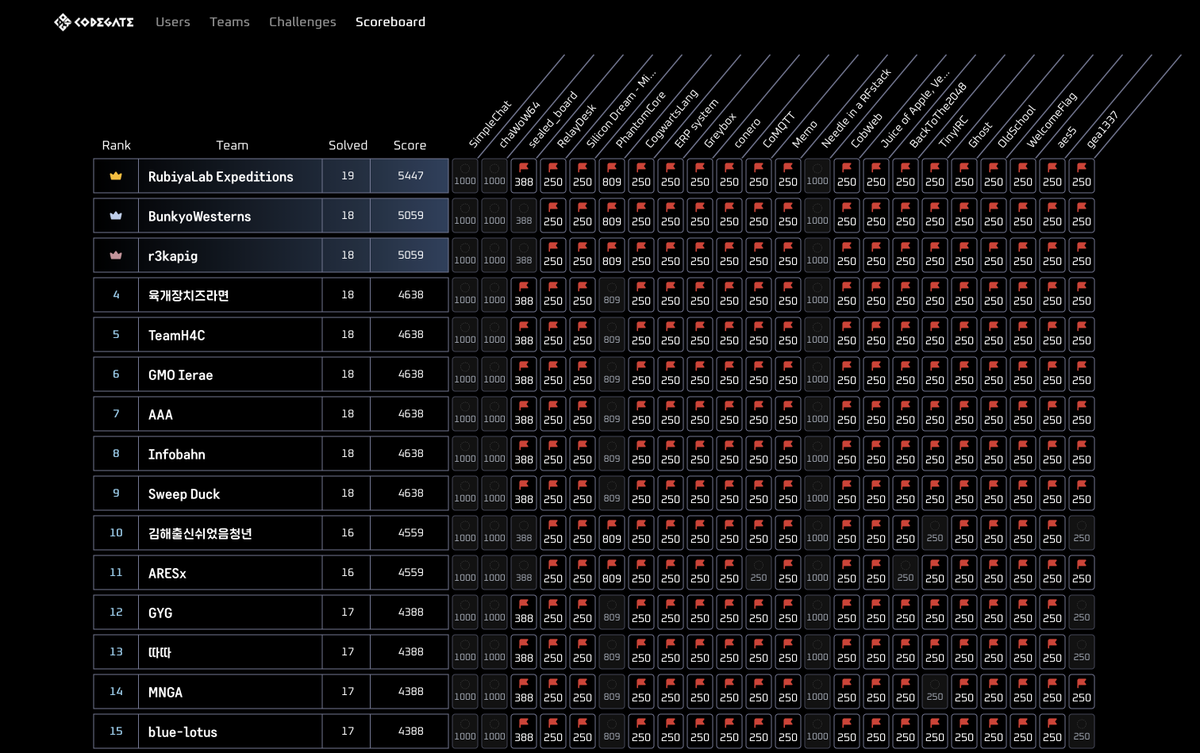Click RubiyaLab Expeditions' sealed_board flag cell (388)
Viewport: 1200px width, 753px height.
click(524, 176)
